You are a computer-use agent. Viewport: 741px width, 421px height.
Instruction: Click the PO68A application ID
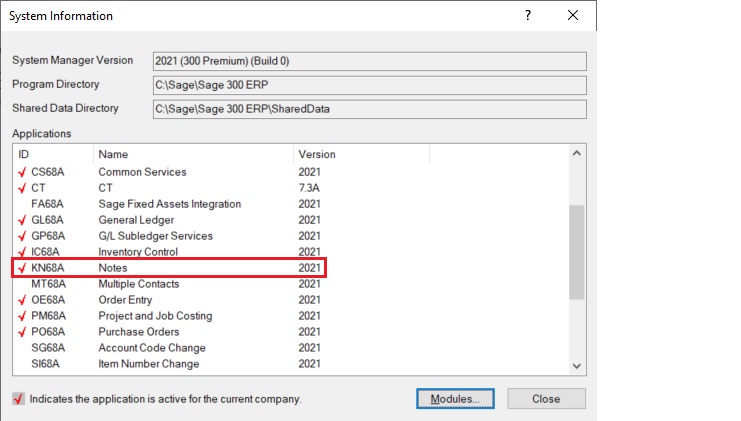click(x=48, y=332)
